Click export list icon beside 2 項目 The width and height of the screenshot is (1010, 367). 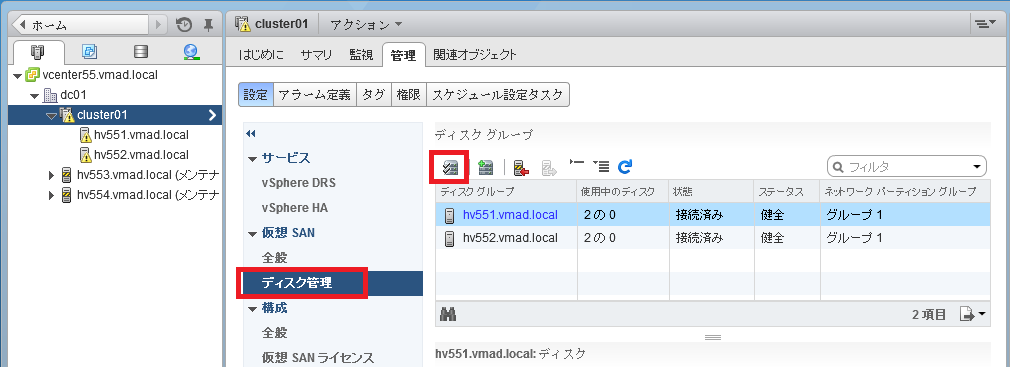973,314
